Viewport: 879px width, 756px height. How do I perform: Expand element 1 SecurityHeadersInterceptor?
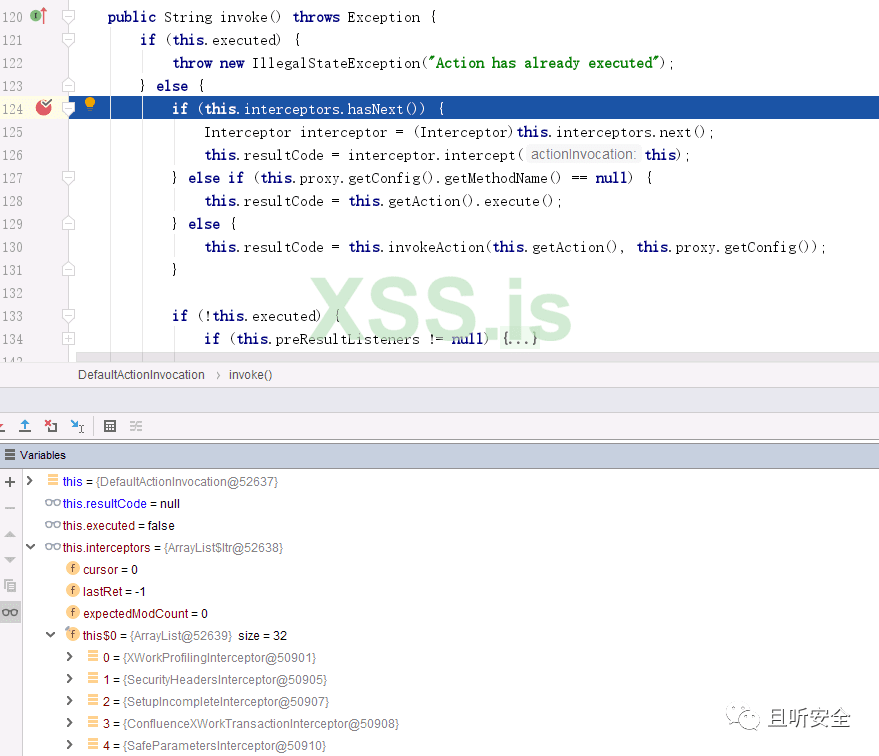pyautogui.click(x=70, y=678)
